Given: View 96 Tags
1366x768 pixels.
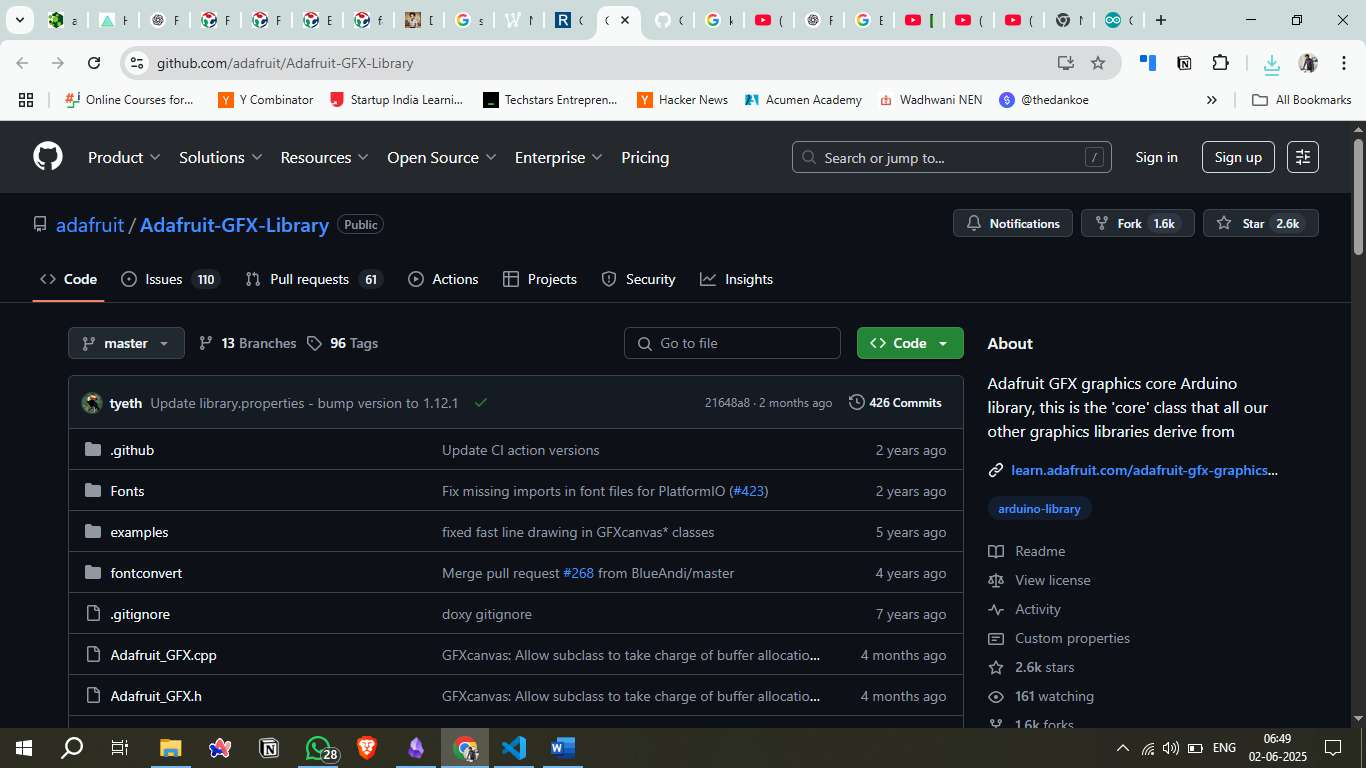Looking at the screenshot, I should [x=342, y=343].
